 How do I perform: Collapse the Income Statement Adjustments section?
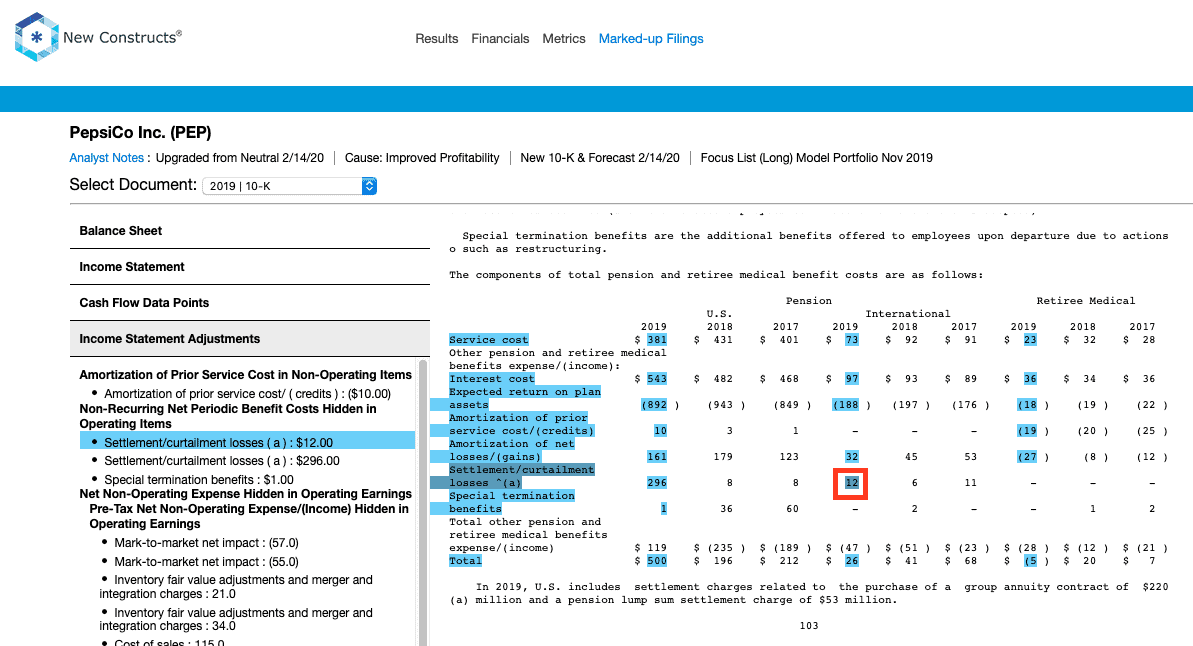pos(250,339)
